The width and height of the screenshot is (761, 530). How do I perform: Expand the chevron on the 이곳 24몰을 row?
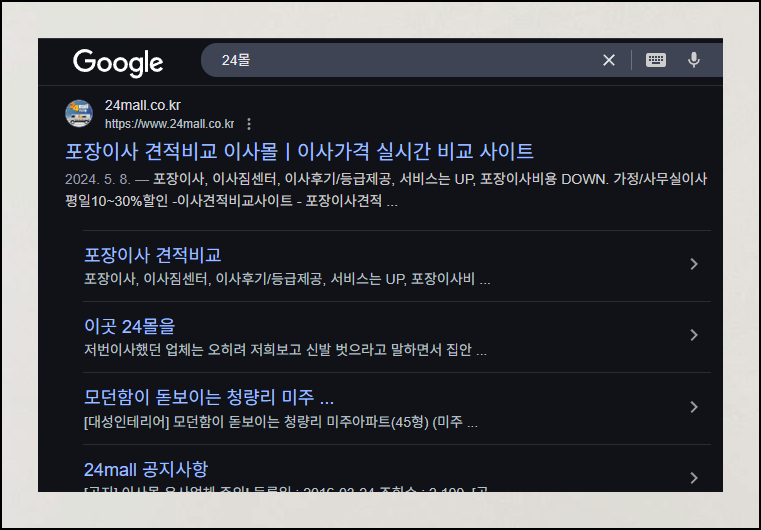click(694, 335)
